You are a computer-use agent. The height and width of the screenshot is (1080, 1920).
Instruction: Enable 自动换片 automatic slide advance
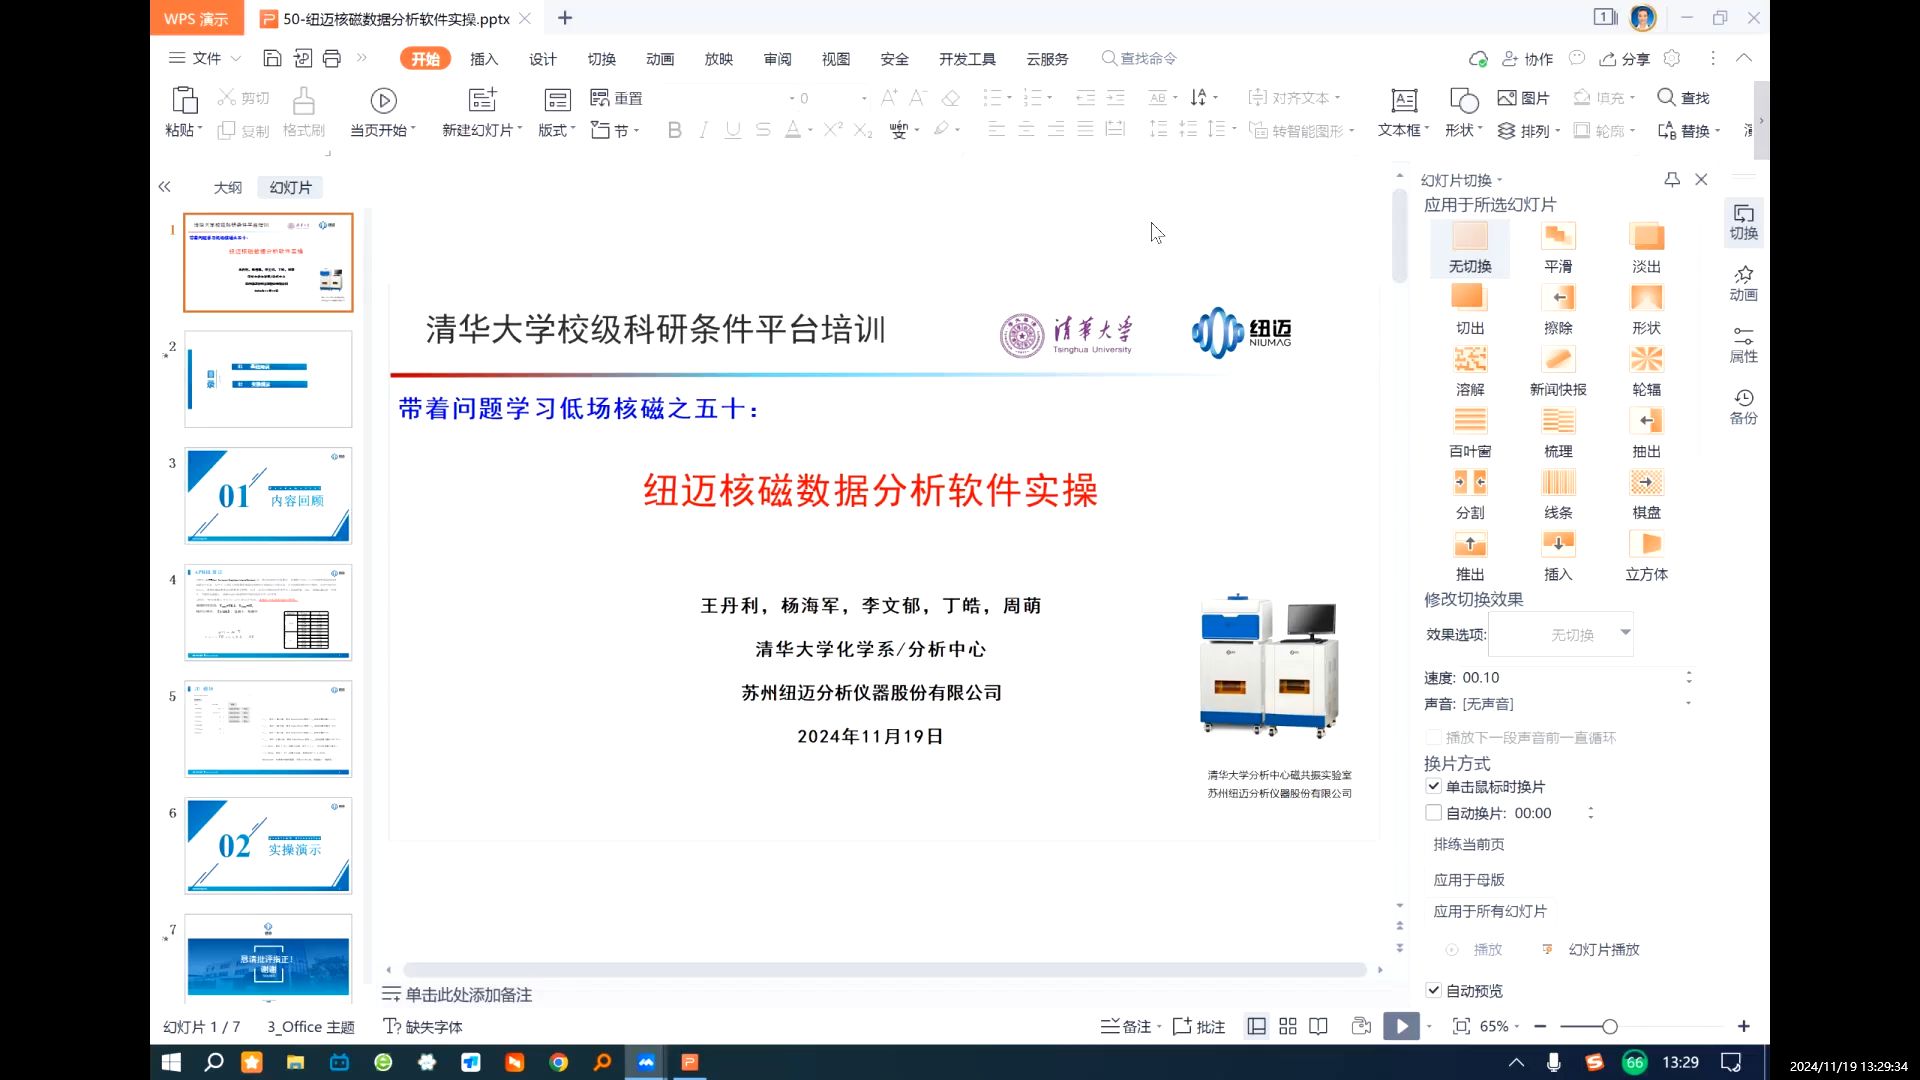[1433, 812]
